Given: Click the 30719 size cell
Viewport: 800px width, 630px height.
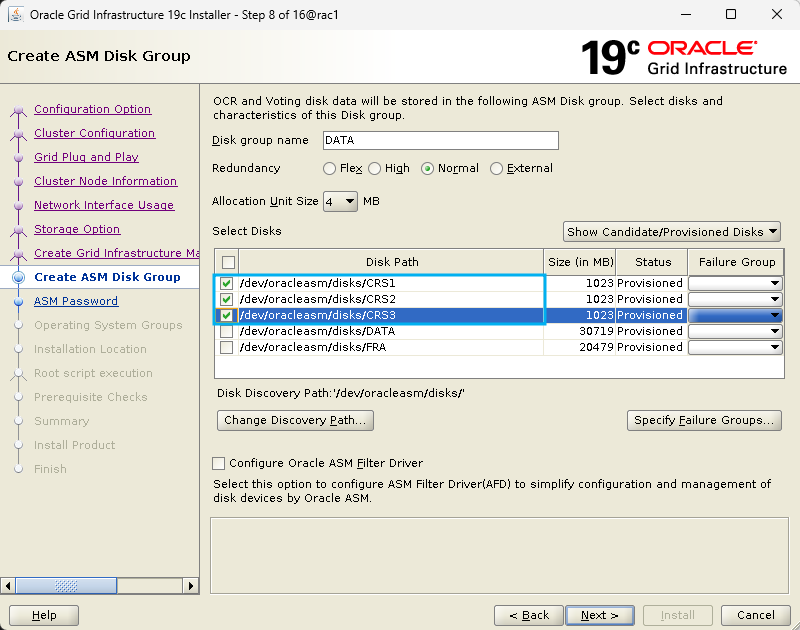Looking at the screenshot, I should tap(580, 331).
